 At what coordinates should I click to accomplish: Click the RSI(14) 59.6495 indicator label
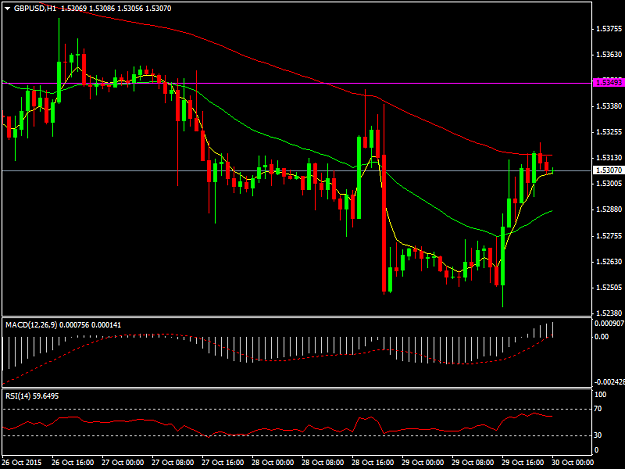tap(32, 396)
